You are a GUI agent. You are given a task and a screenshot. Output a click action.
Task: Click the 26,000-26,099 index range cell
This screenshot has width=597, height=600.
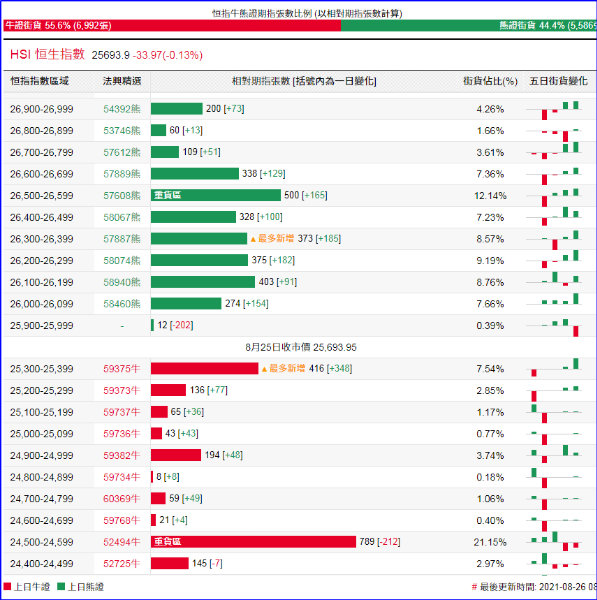pos(42,304)
